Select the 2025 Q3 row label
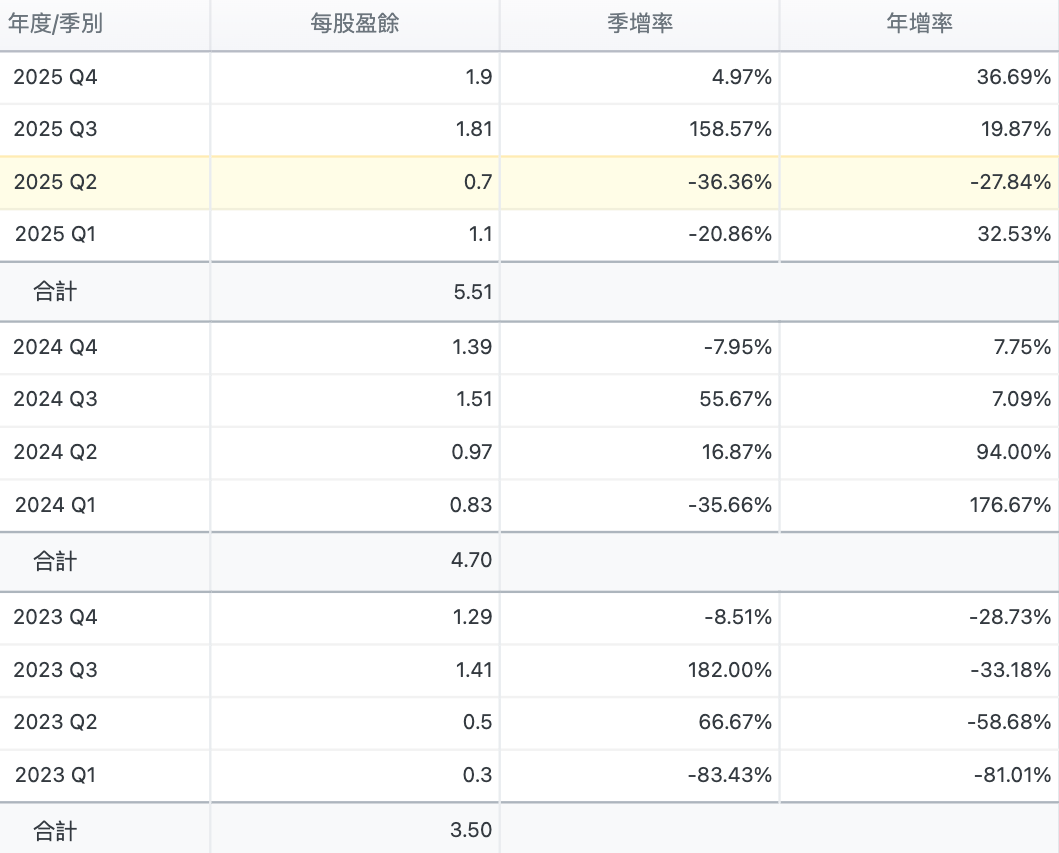 (55, 129)
